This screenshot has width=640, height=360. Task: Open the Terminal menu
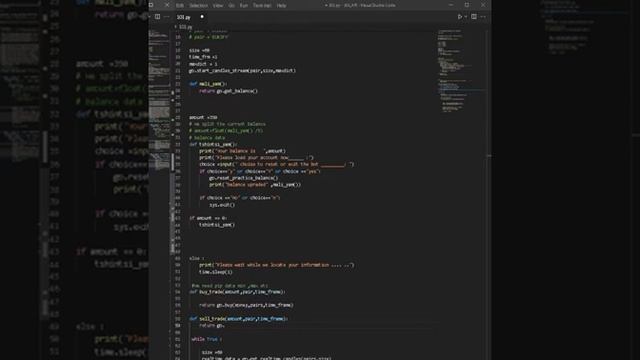[x=262, y=6]
